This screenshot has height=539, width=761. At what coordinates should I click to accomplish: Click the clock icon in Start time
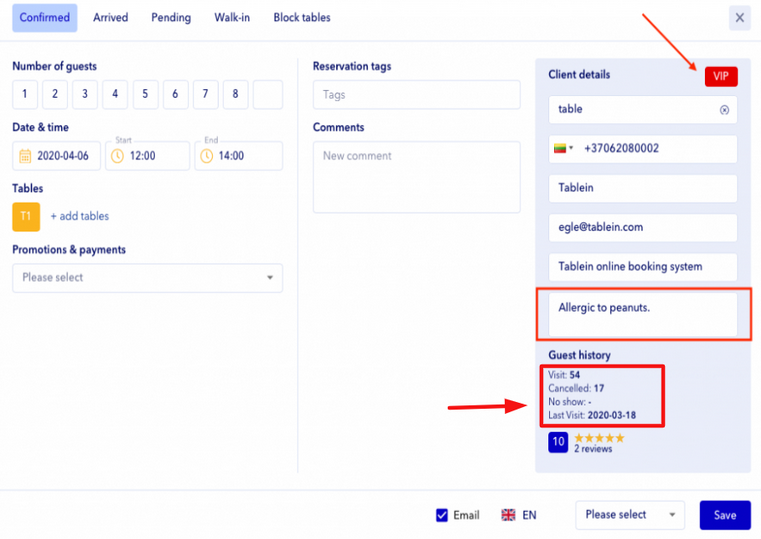(118, 156)
